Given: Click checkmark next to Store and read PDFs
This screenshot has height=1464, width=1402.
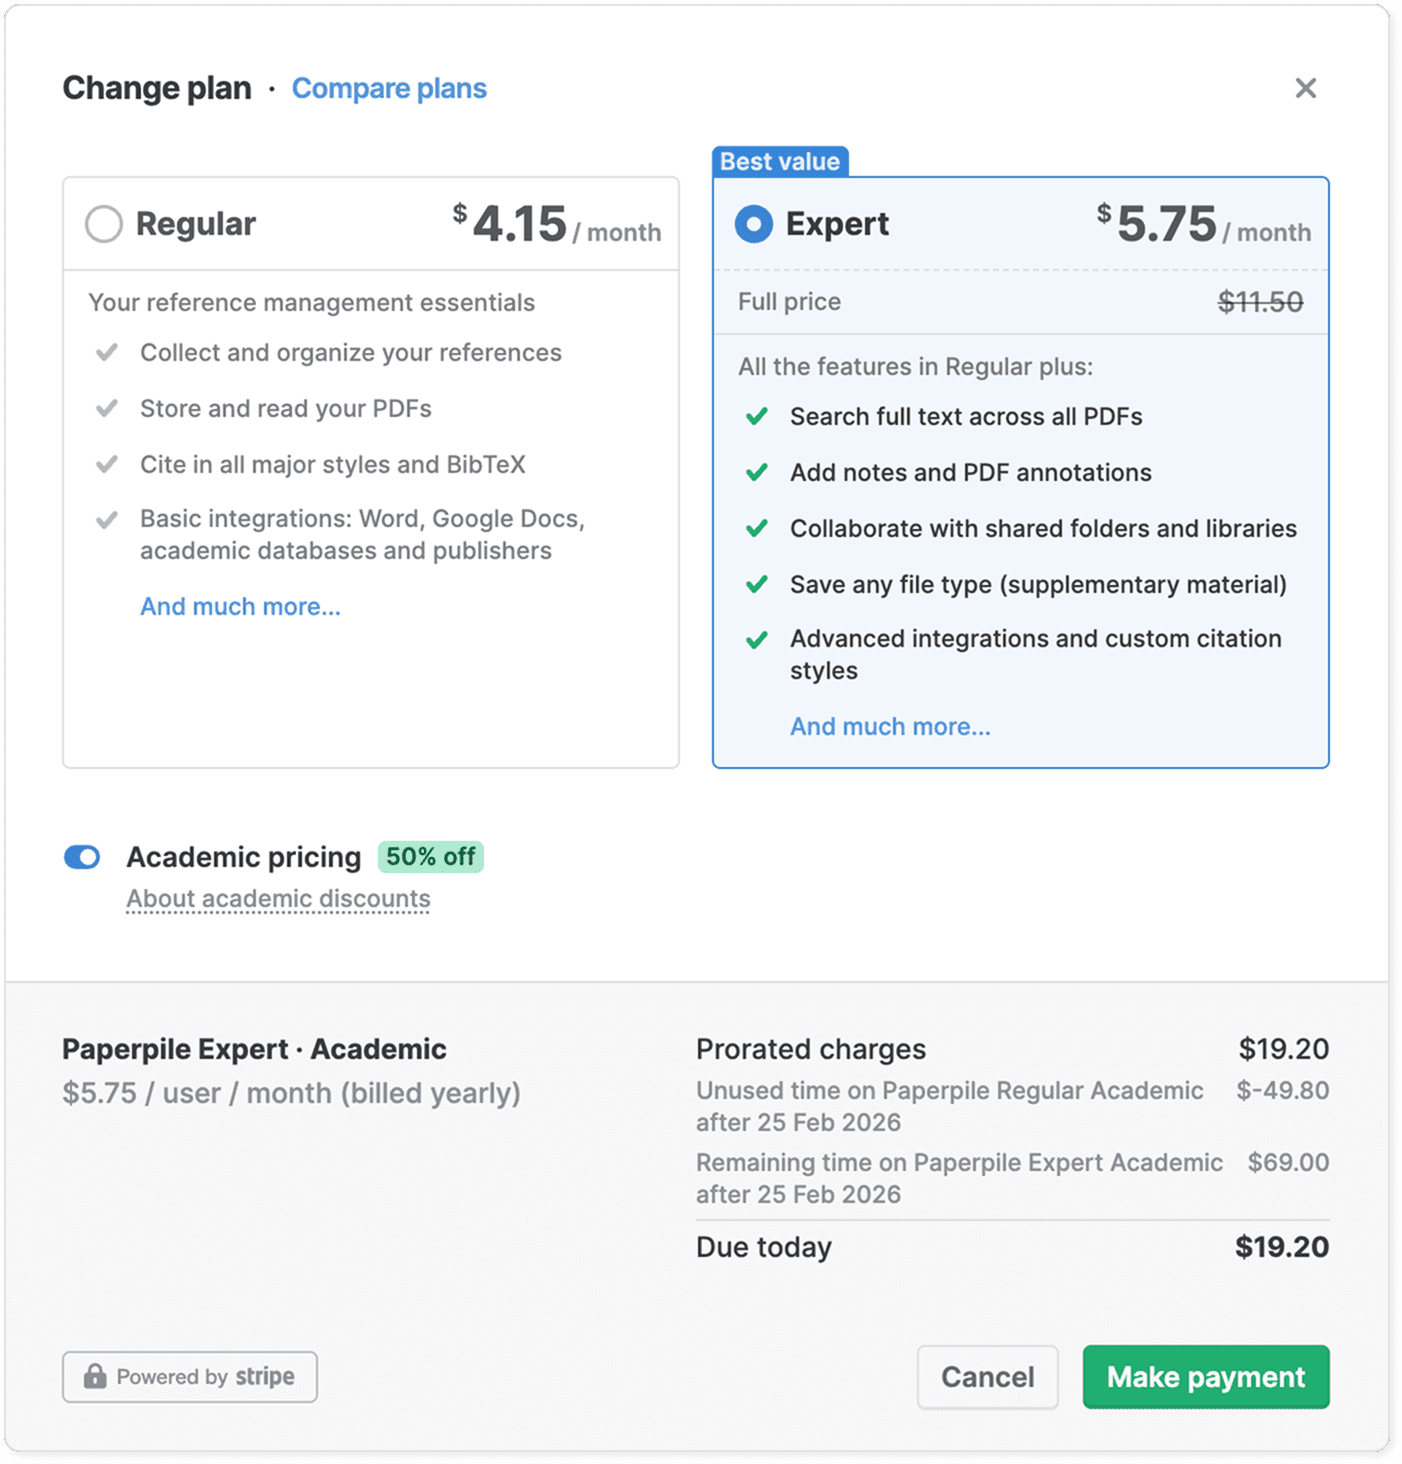Looking at the screenshot, I should click(107, 409).
